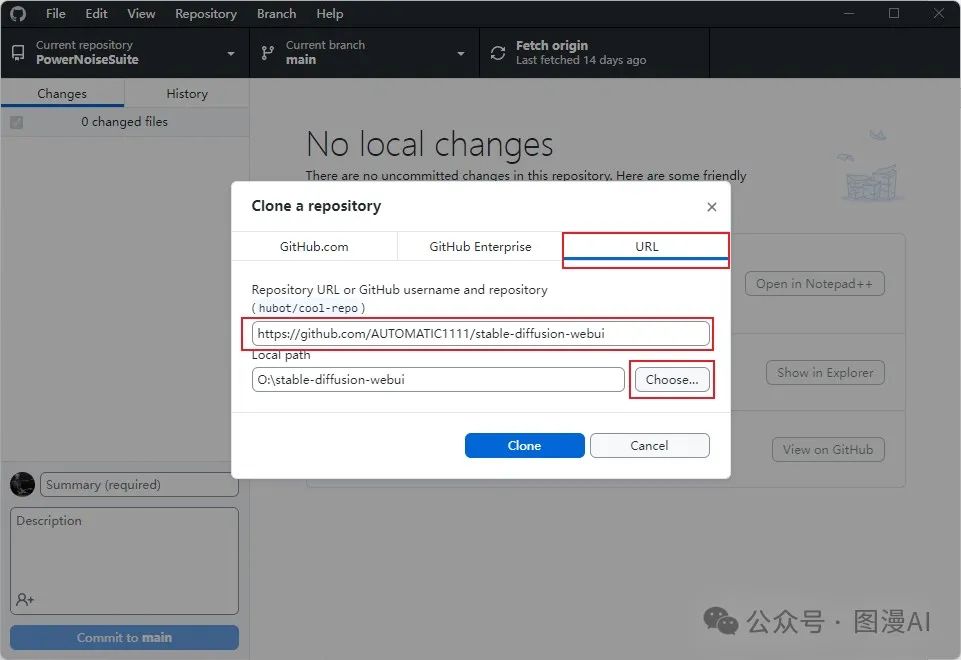Open the Branch menu
Viewport: 961px width, 660px height.
click(x=276, y=13)
